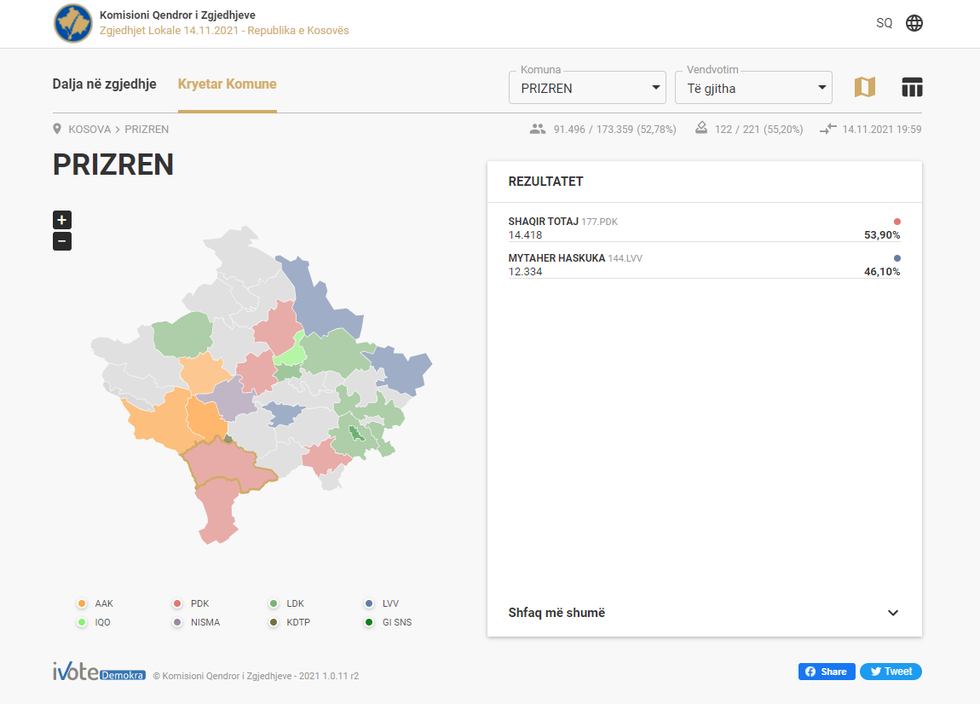Image resolution: width=980 pixels, height=704 pixels.
Task: Click the SQ language label
Action: click(884, 23)
